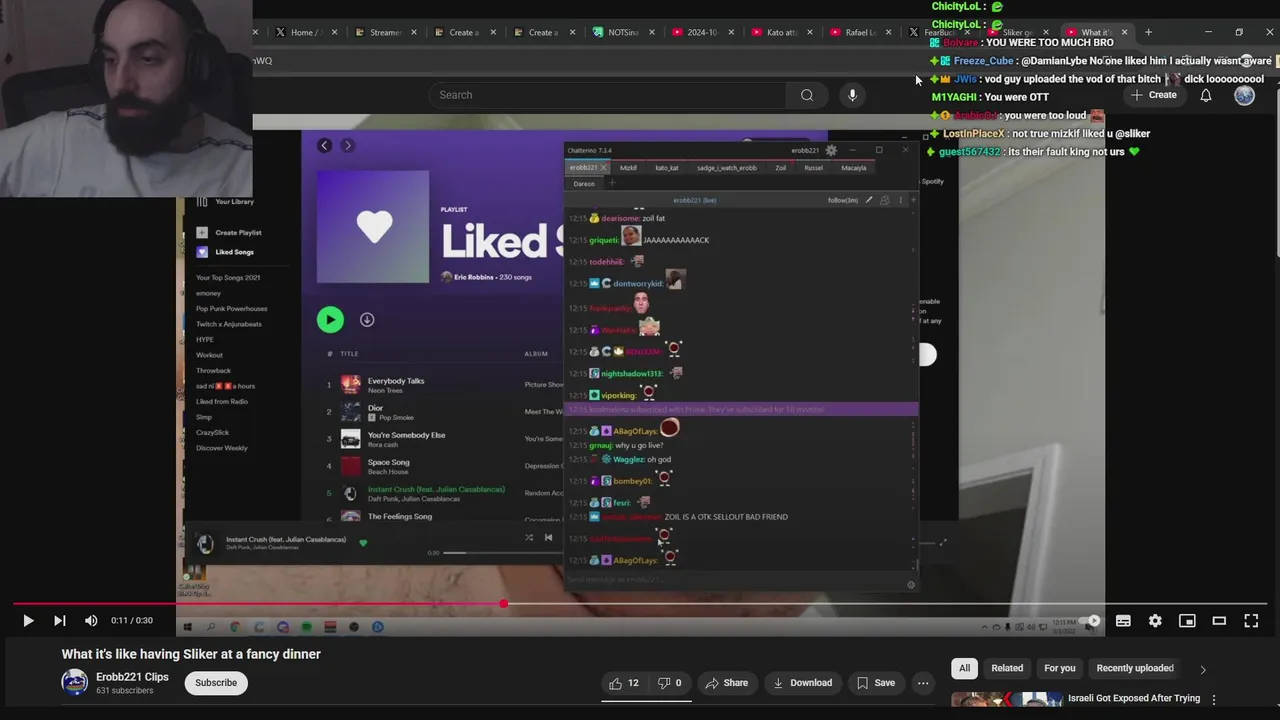Click the red progress bar scrubber

tap(503, 604)
